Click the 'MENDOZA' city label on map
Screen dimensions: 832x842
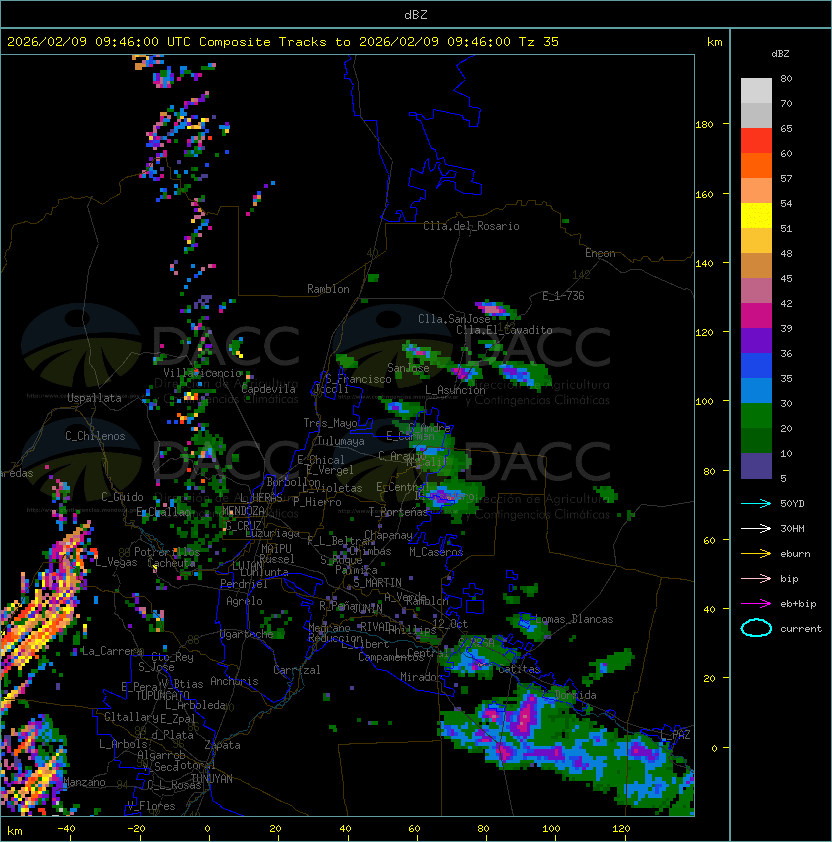(x=243, y=511)
